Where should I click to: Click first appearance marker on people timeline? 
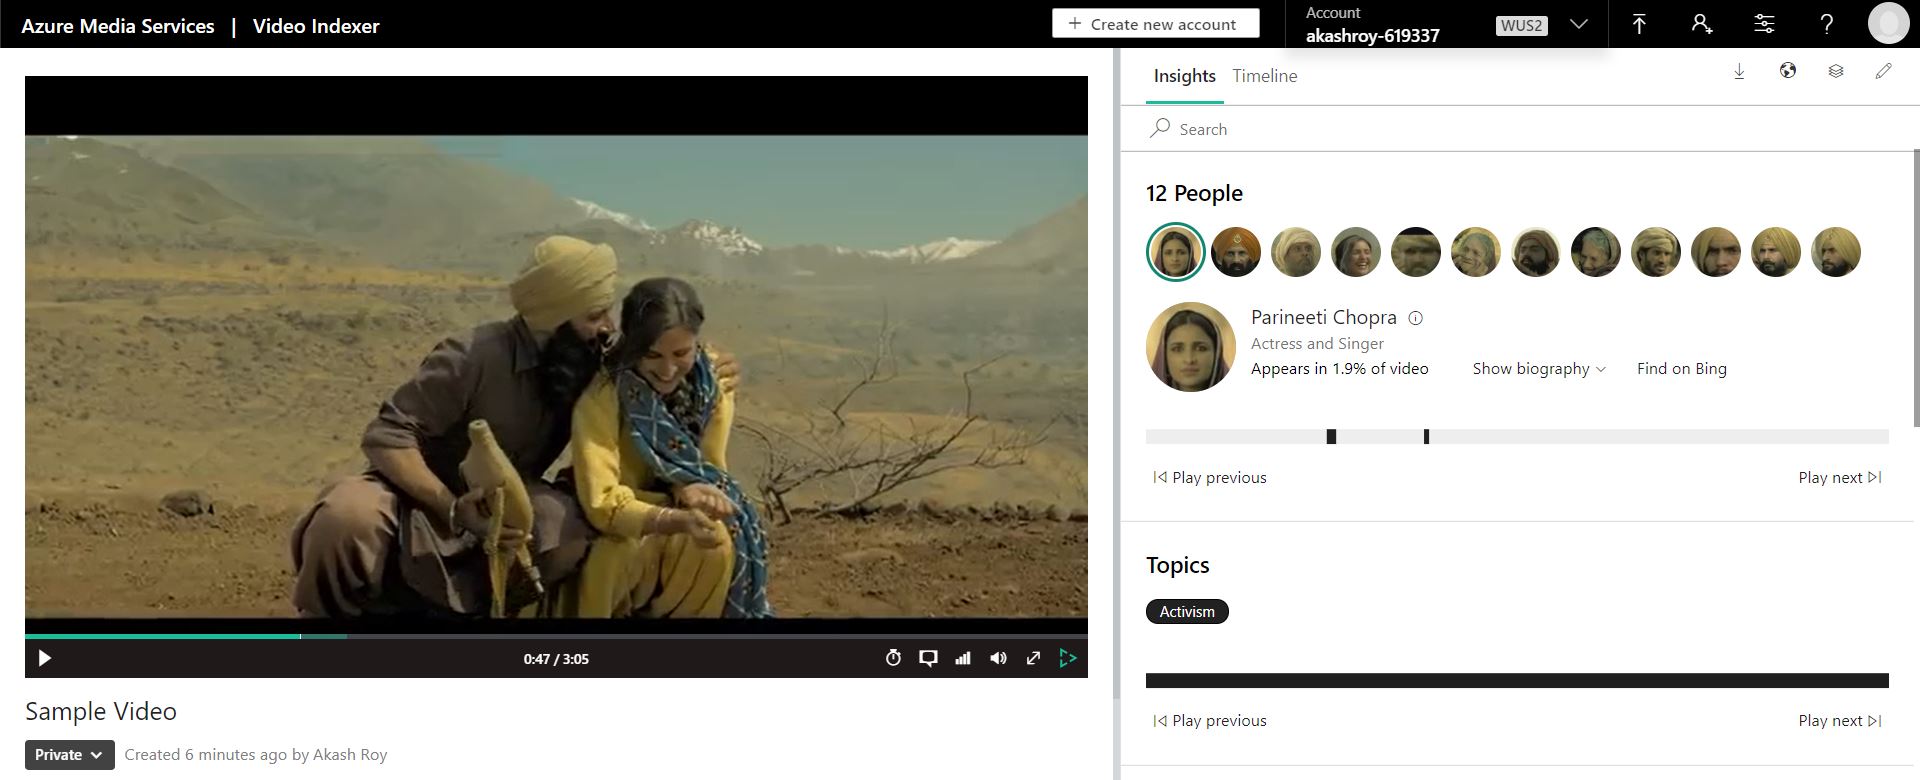[x=1331, y=437]
